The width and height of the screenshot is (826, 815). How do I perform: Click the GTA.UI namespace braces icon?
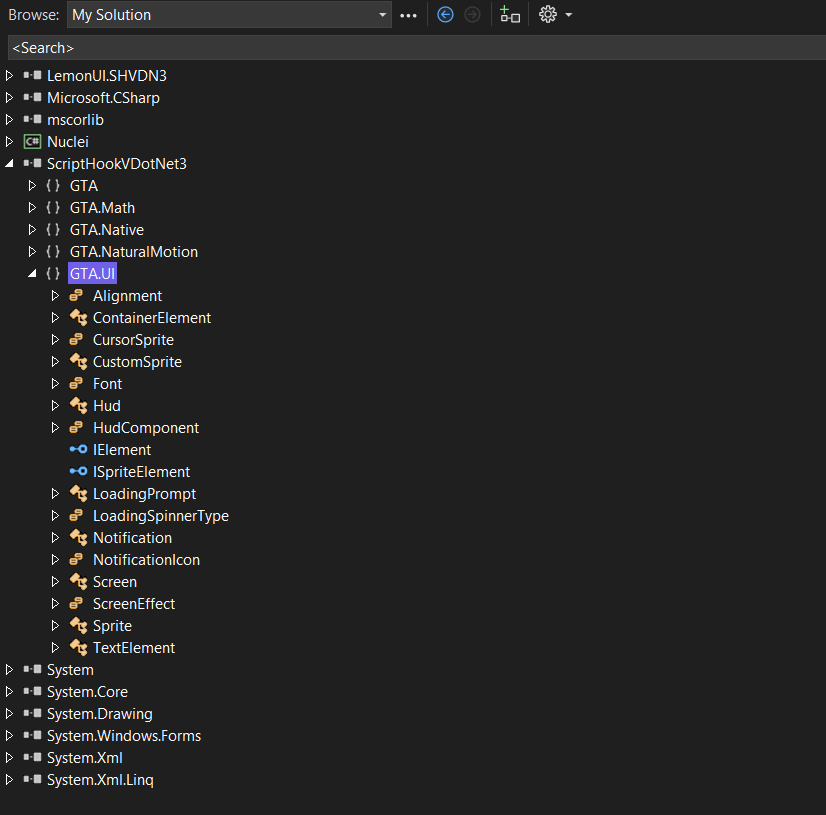click(53, 273)
